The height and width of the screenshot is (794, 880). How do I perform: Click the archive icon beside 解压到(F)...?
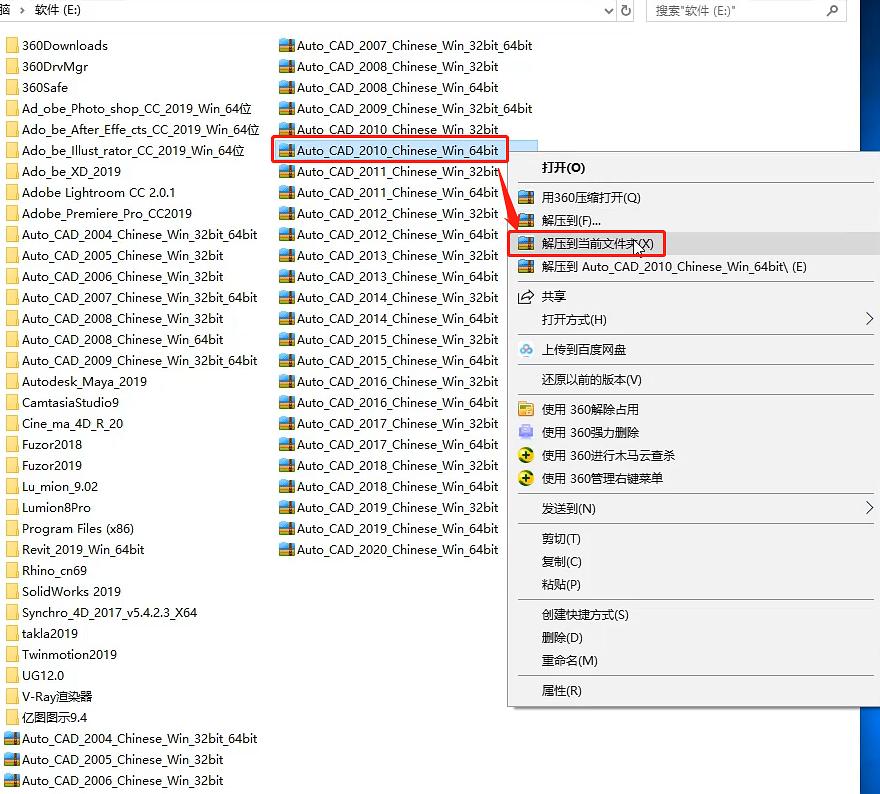(526, 221)
